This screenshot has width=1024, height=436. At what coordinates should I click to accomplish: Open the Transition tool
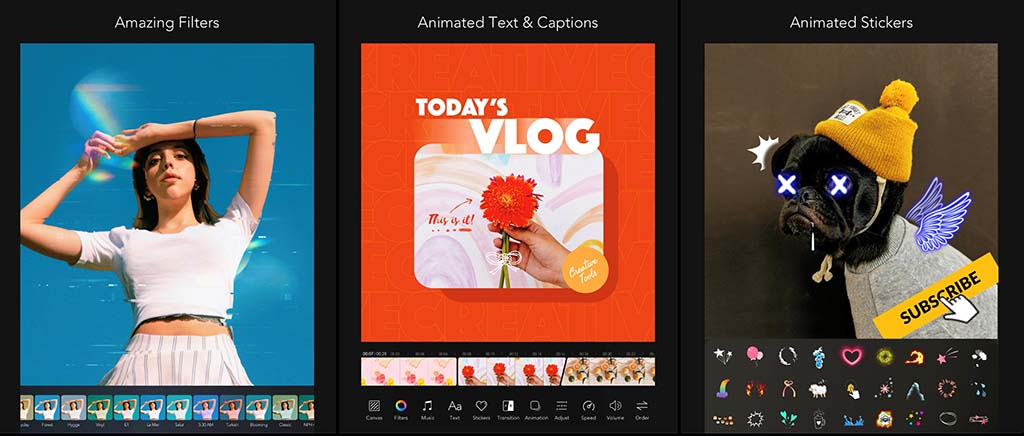pyautogui.click(x=508, y=409)
